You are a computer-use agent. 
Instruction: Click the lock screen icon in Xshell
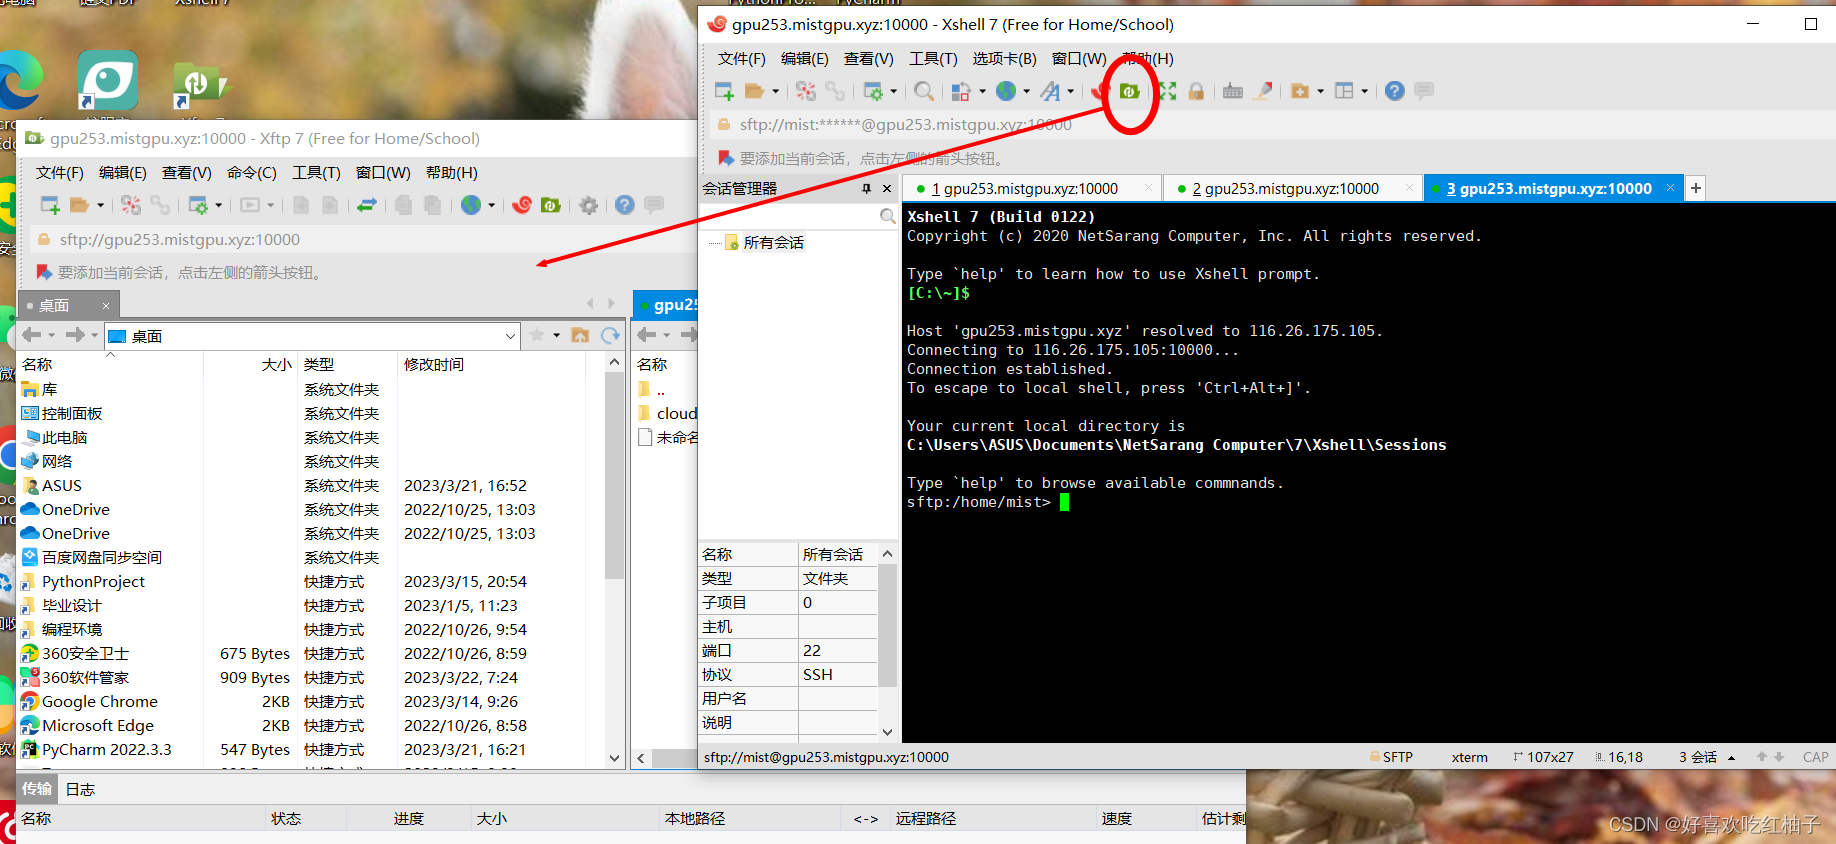(1196, 91)
